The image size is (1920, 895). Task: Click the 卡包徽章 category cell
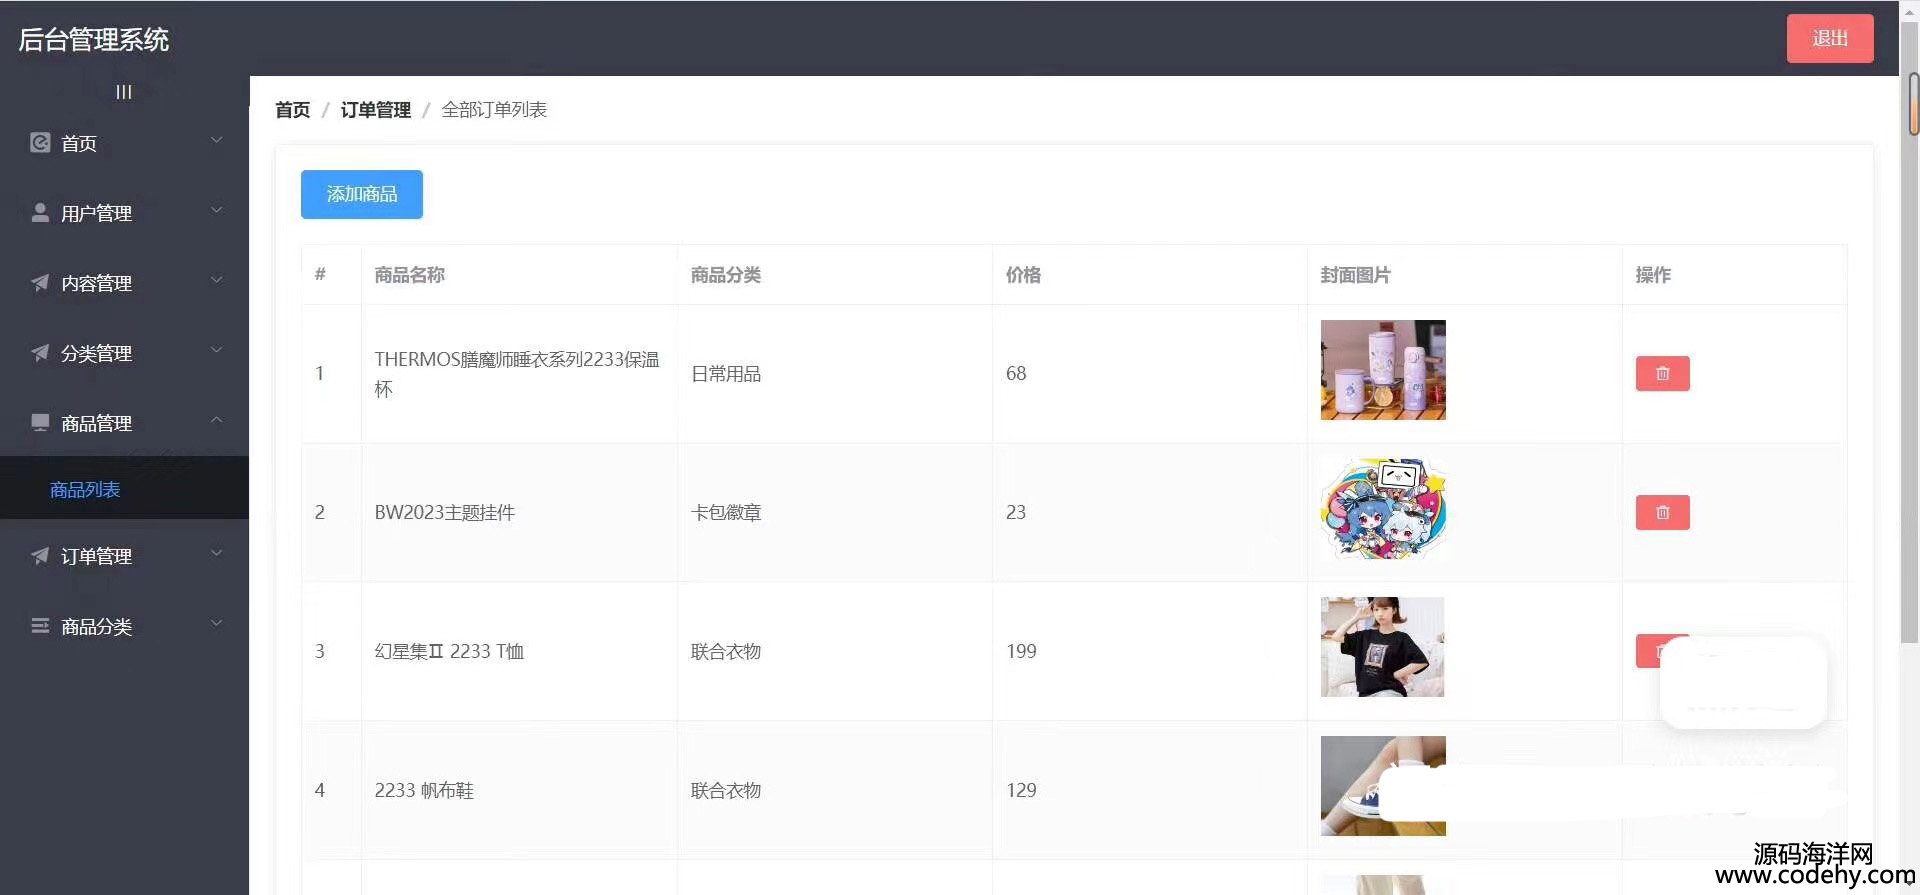click(x=726, y=512)
